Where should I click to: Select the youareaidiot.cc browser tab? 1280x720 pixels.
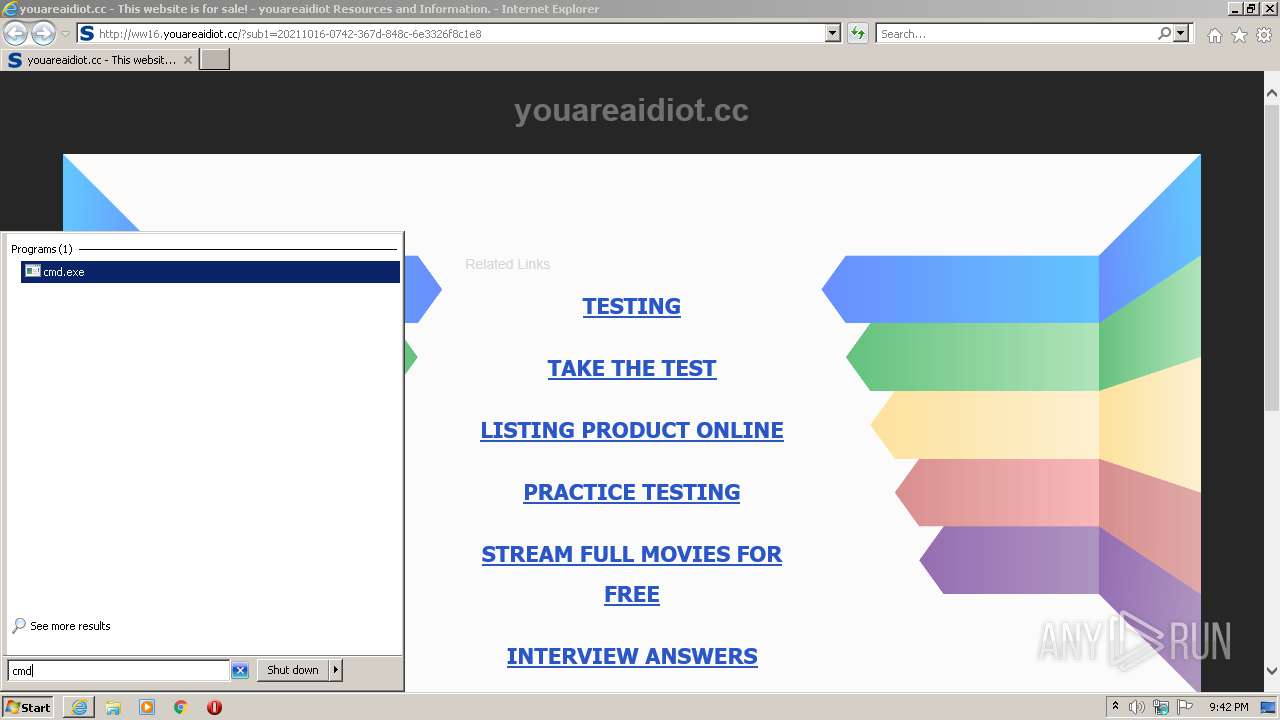(x=99, y=60)
